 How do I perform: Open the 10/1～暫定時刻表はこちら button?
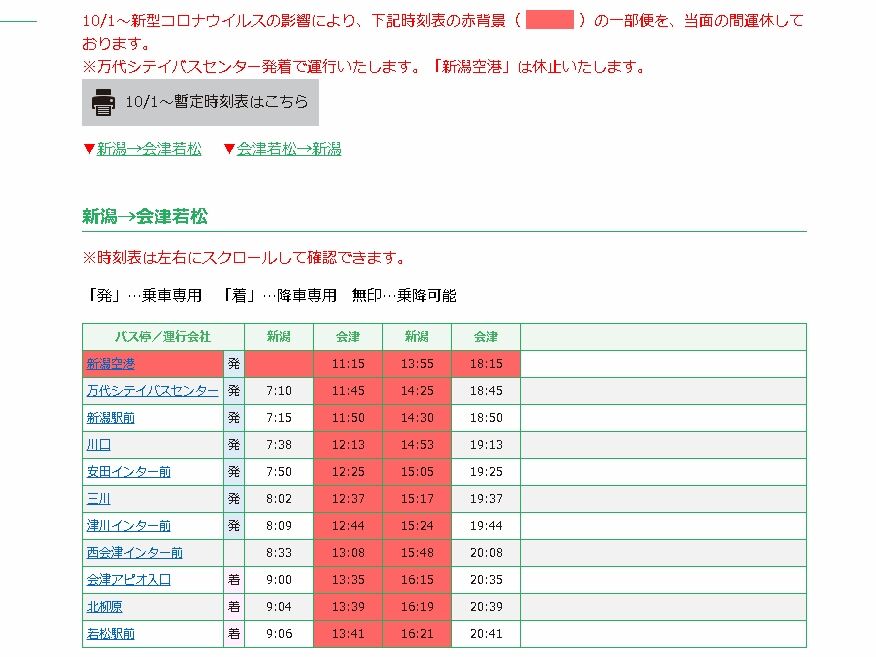pyautogui.click(x=201, y=102)
